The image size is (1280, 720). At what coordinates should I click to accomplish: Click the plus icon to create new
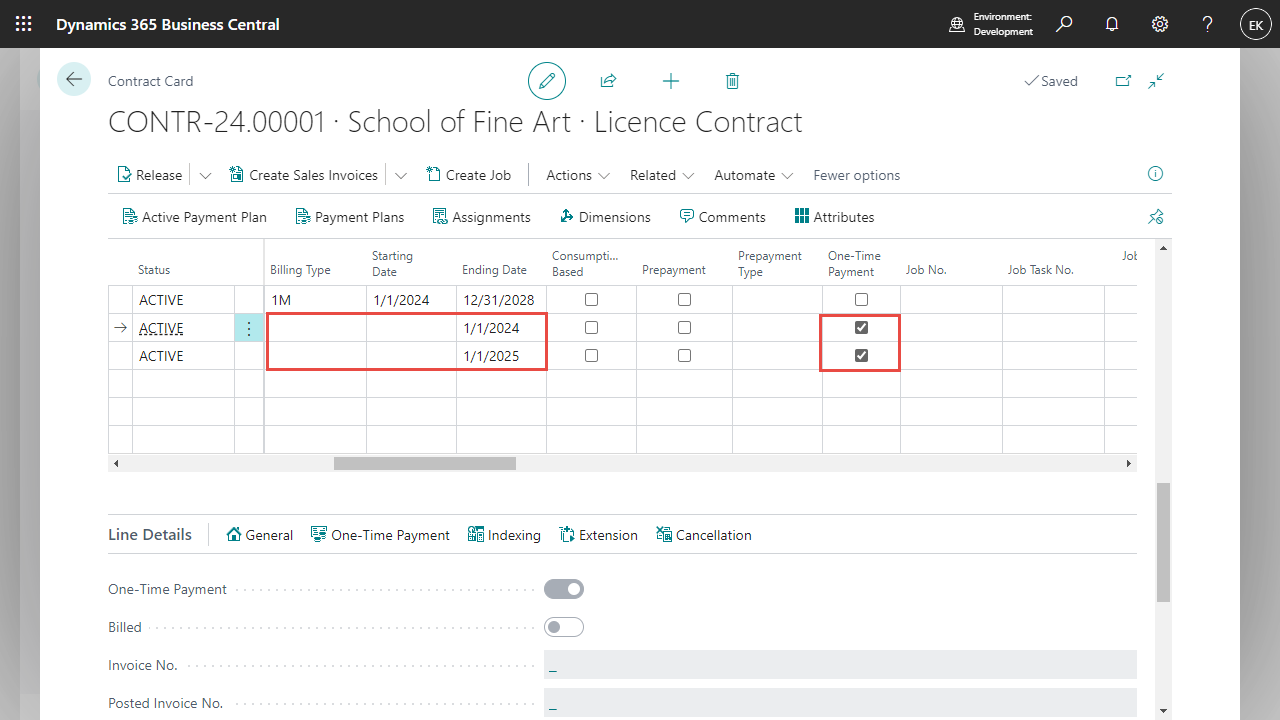tap(671, 81)
